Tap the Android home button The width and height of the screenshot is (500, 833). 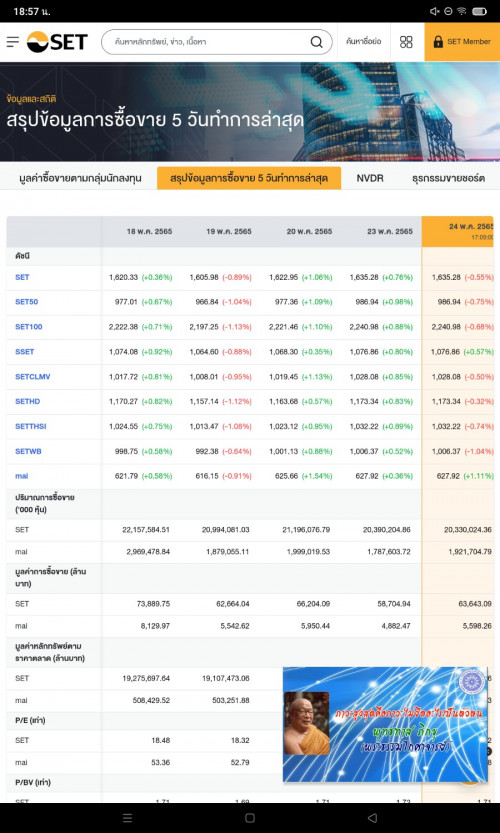pyautogui.click(x=250, y=818)
